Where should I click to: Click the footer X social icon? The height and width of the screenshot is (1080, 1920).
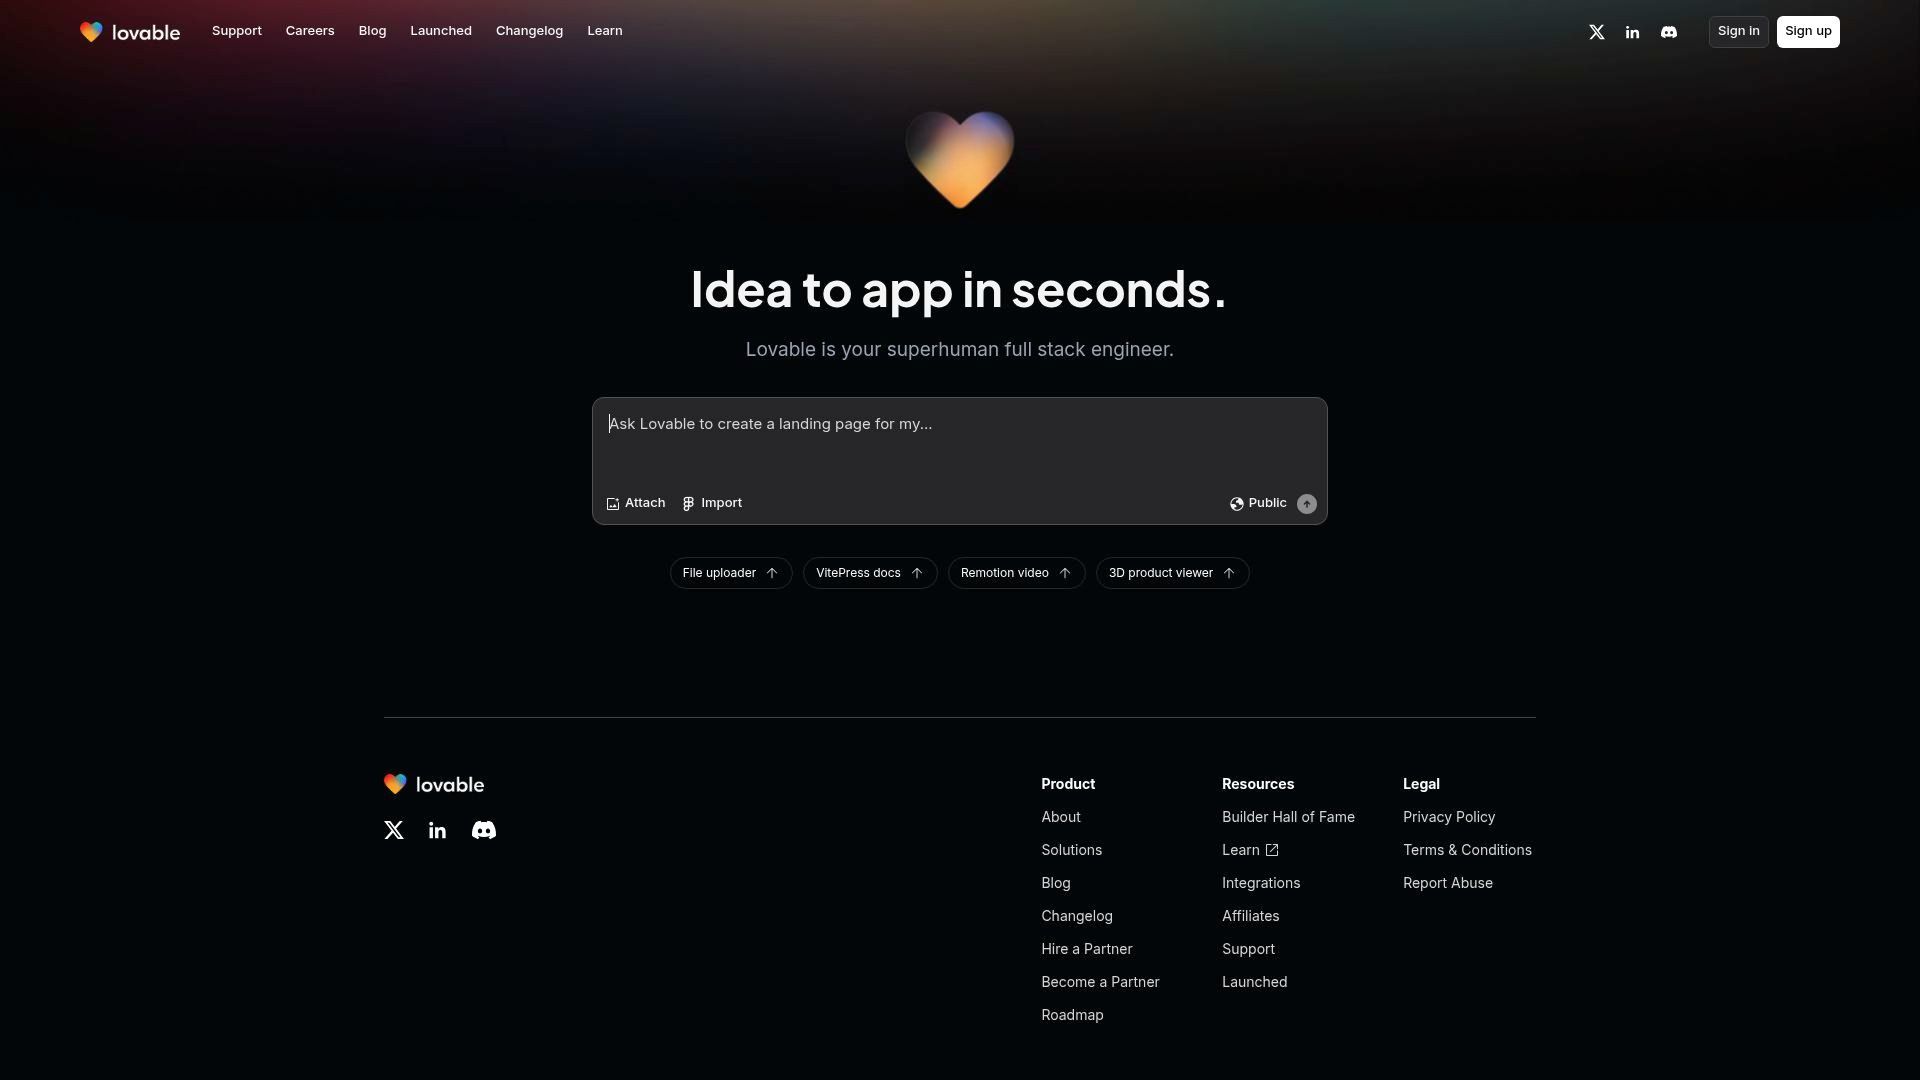394,830
